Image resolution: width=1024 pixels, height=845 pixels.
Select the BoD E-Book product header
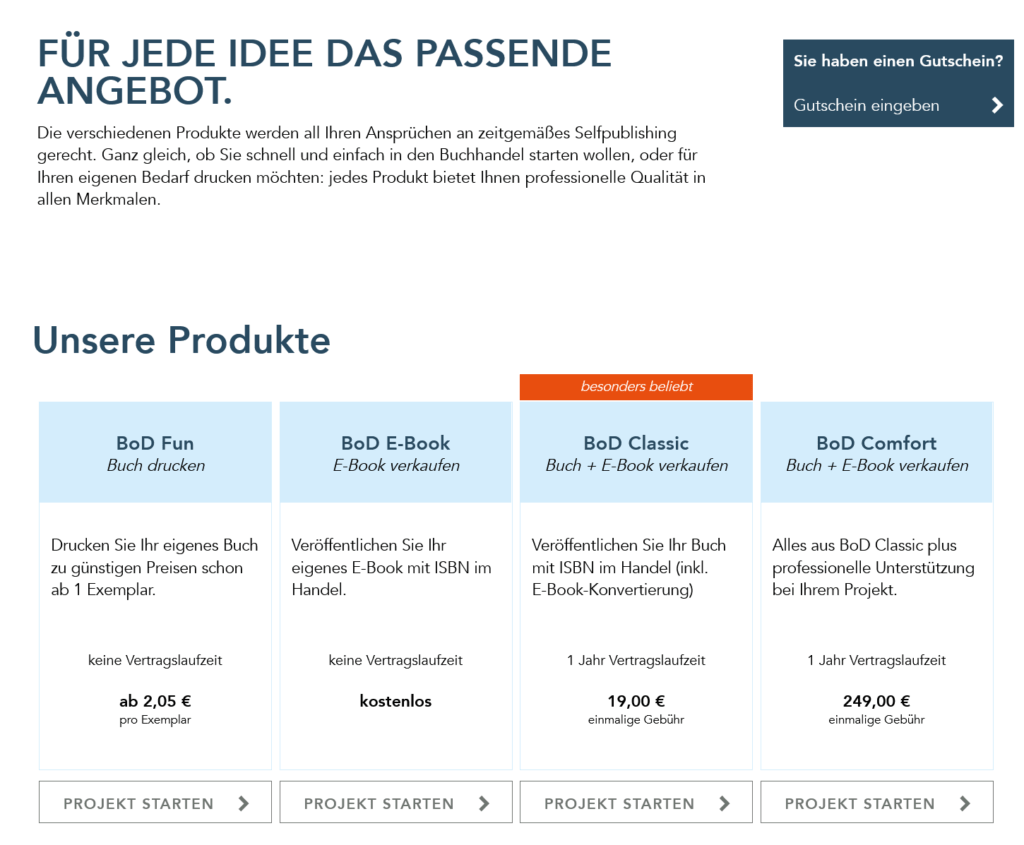click(396, 452)
